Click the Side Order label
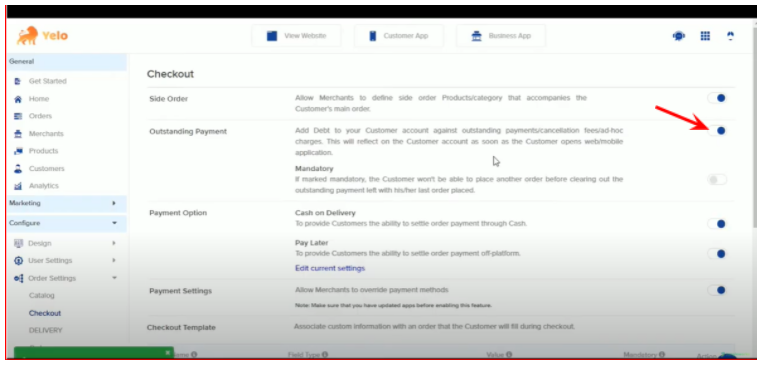 168,99
